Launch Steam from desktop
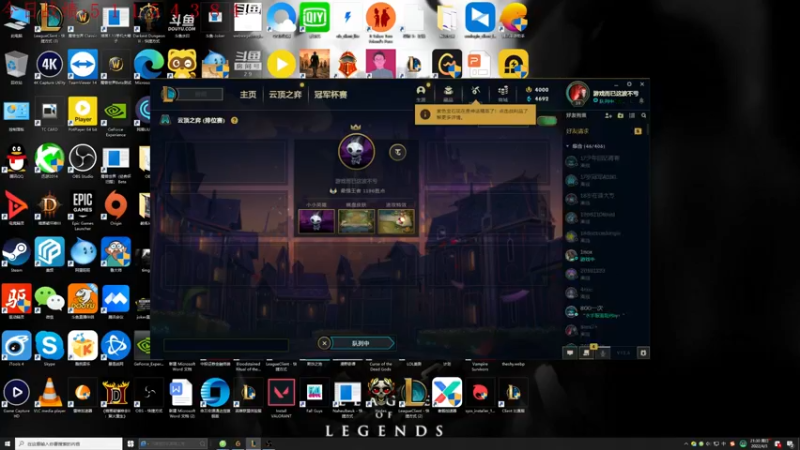Viewport: 800px width, 450px height. [x=16, y=255]
